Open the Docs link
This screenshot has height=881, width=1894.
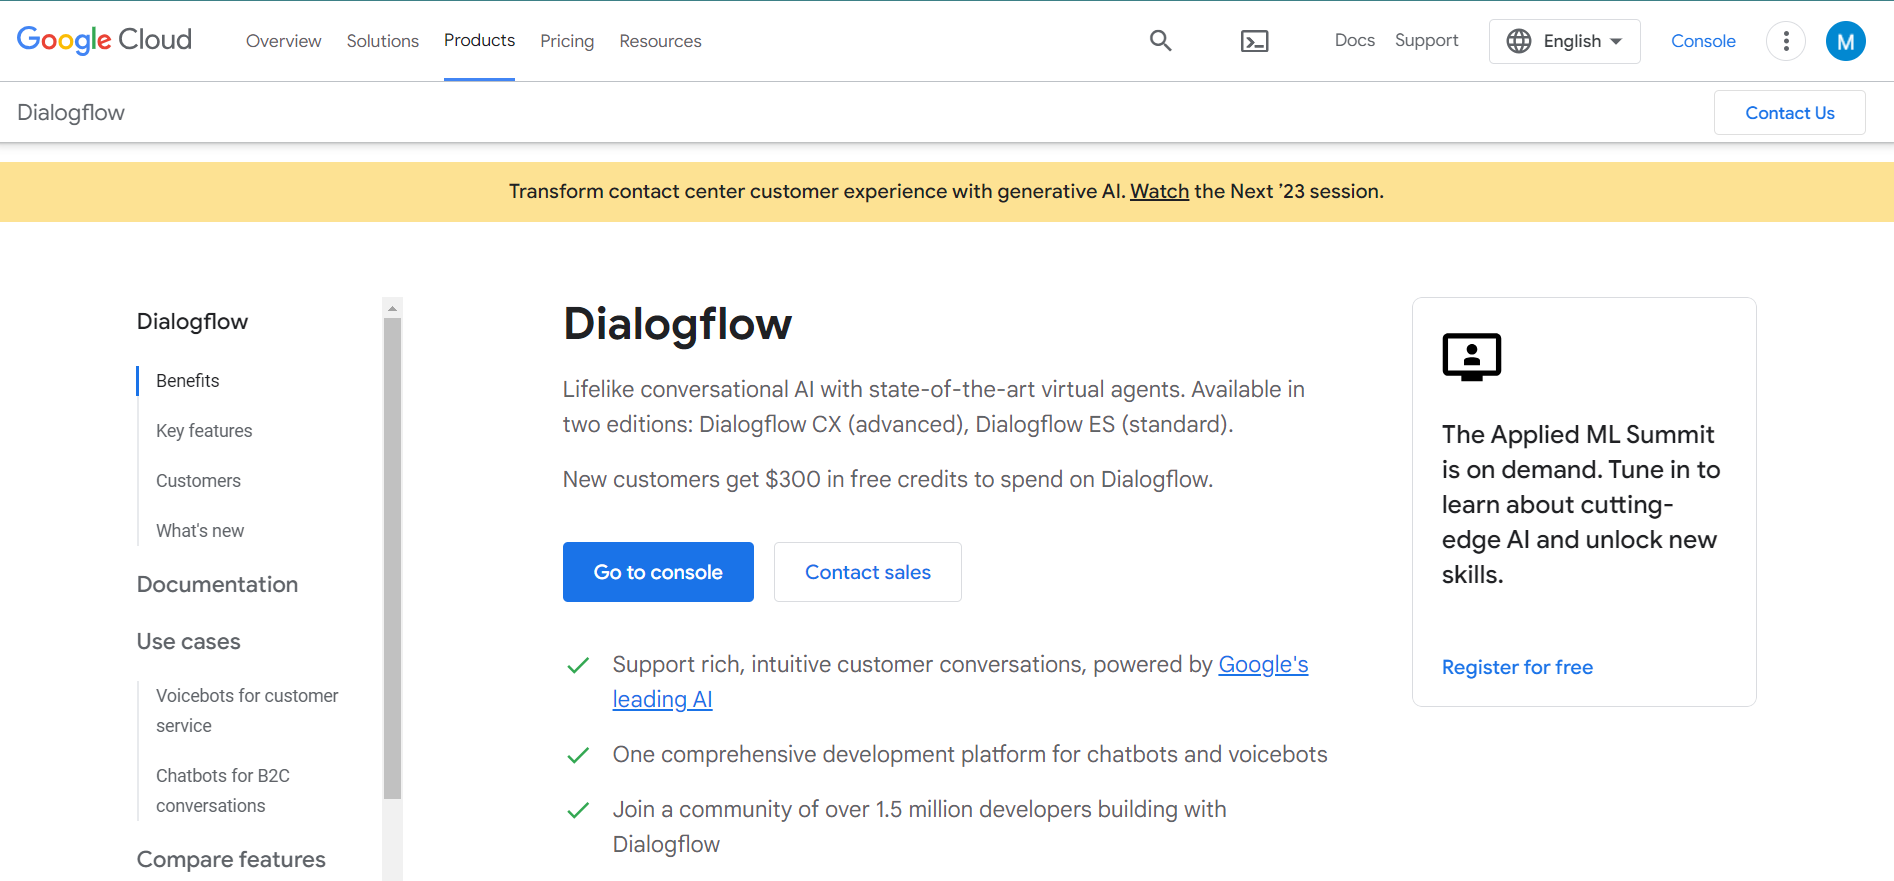(1354, 40)
